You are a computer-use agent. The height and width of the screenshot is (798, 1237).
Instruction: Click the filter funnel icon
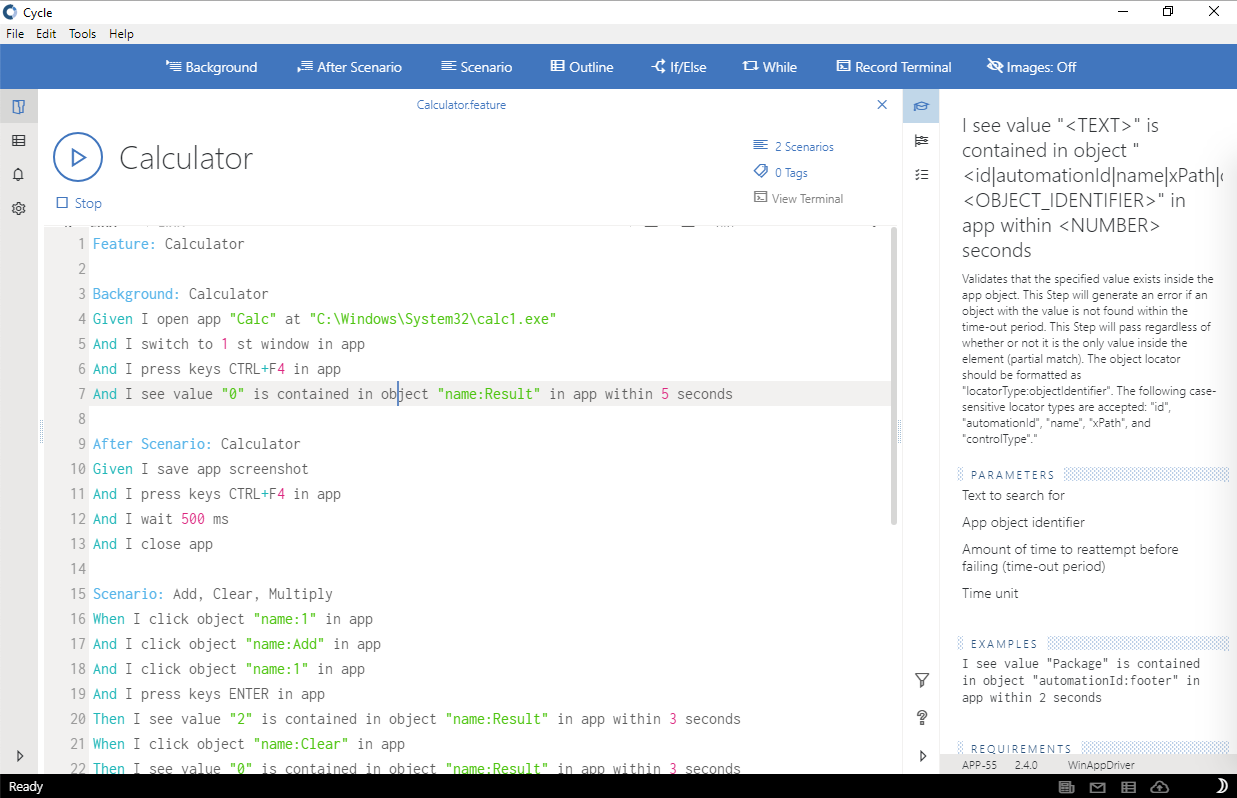point(922,680)
